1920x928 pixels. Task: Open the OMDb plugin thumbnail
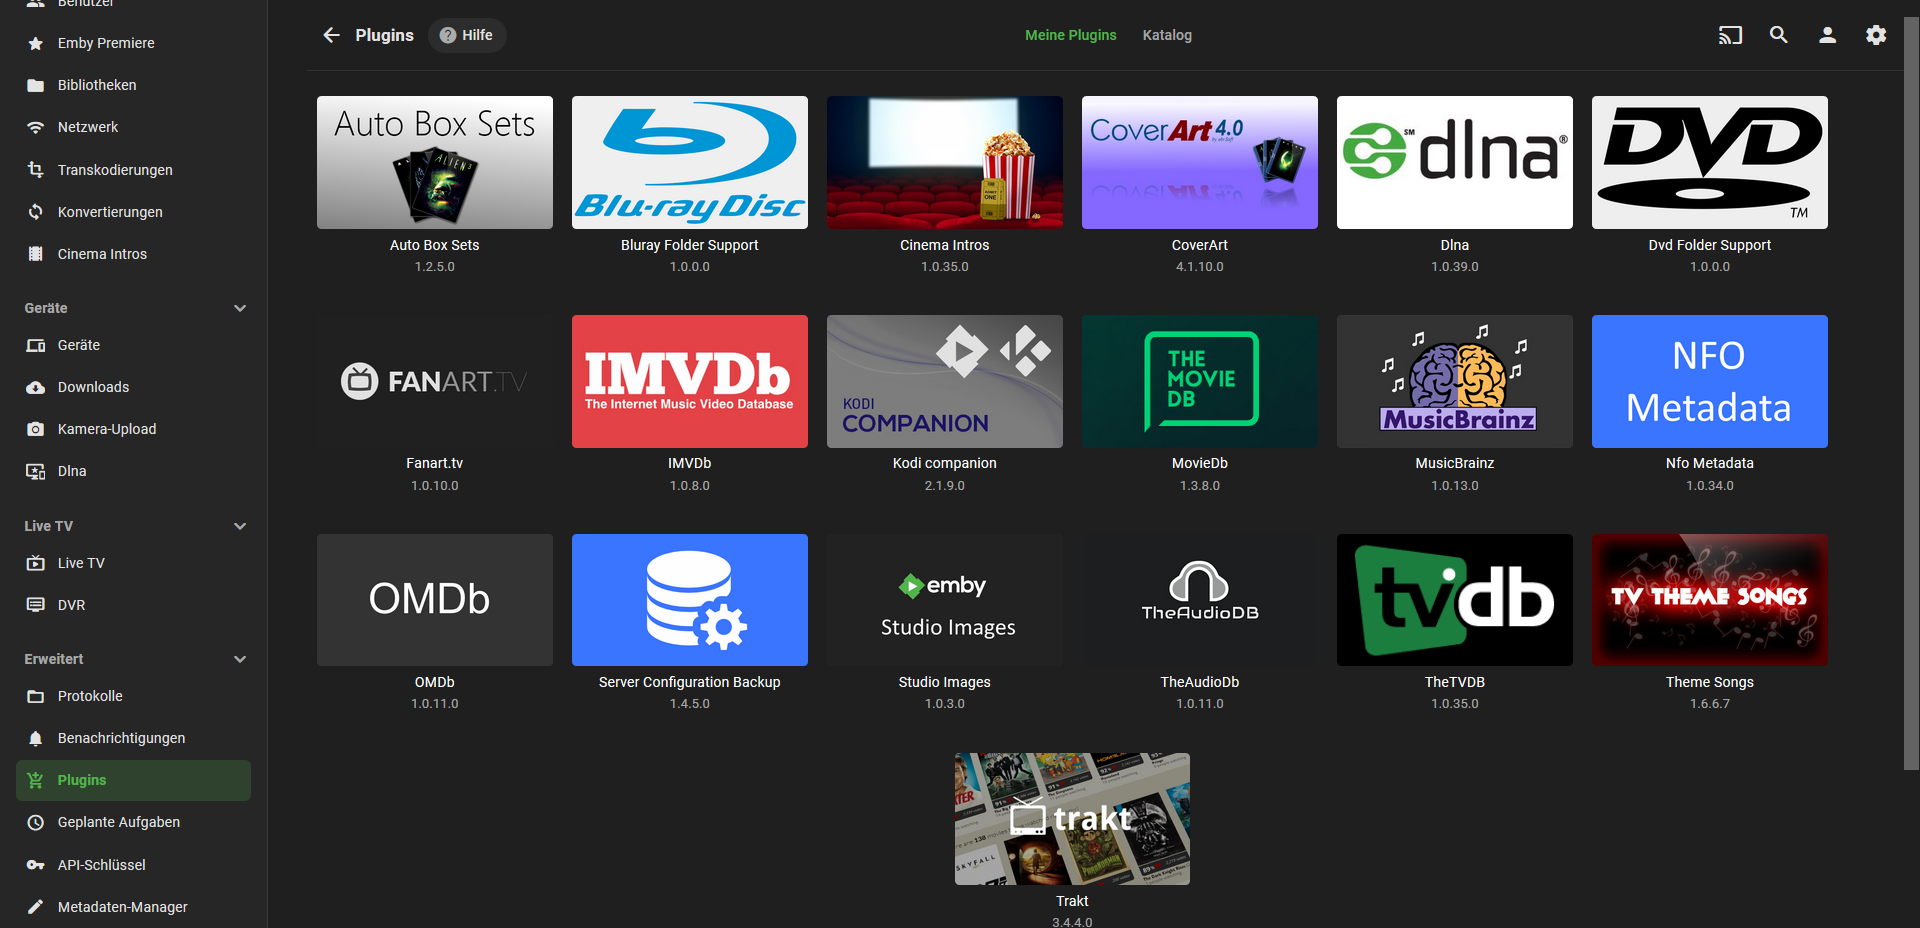coord(435,600)
